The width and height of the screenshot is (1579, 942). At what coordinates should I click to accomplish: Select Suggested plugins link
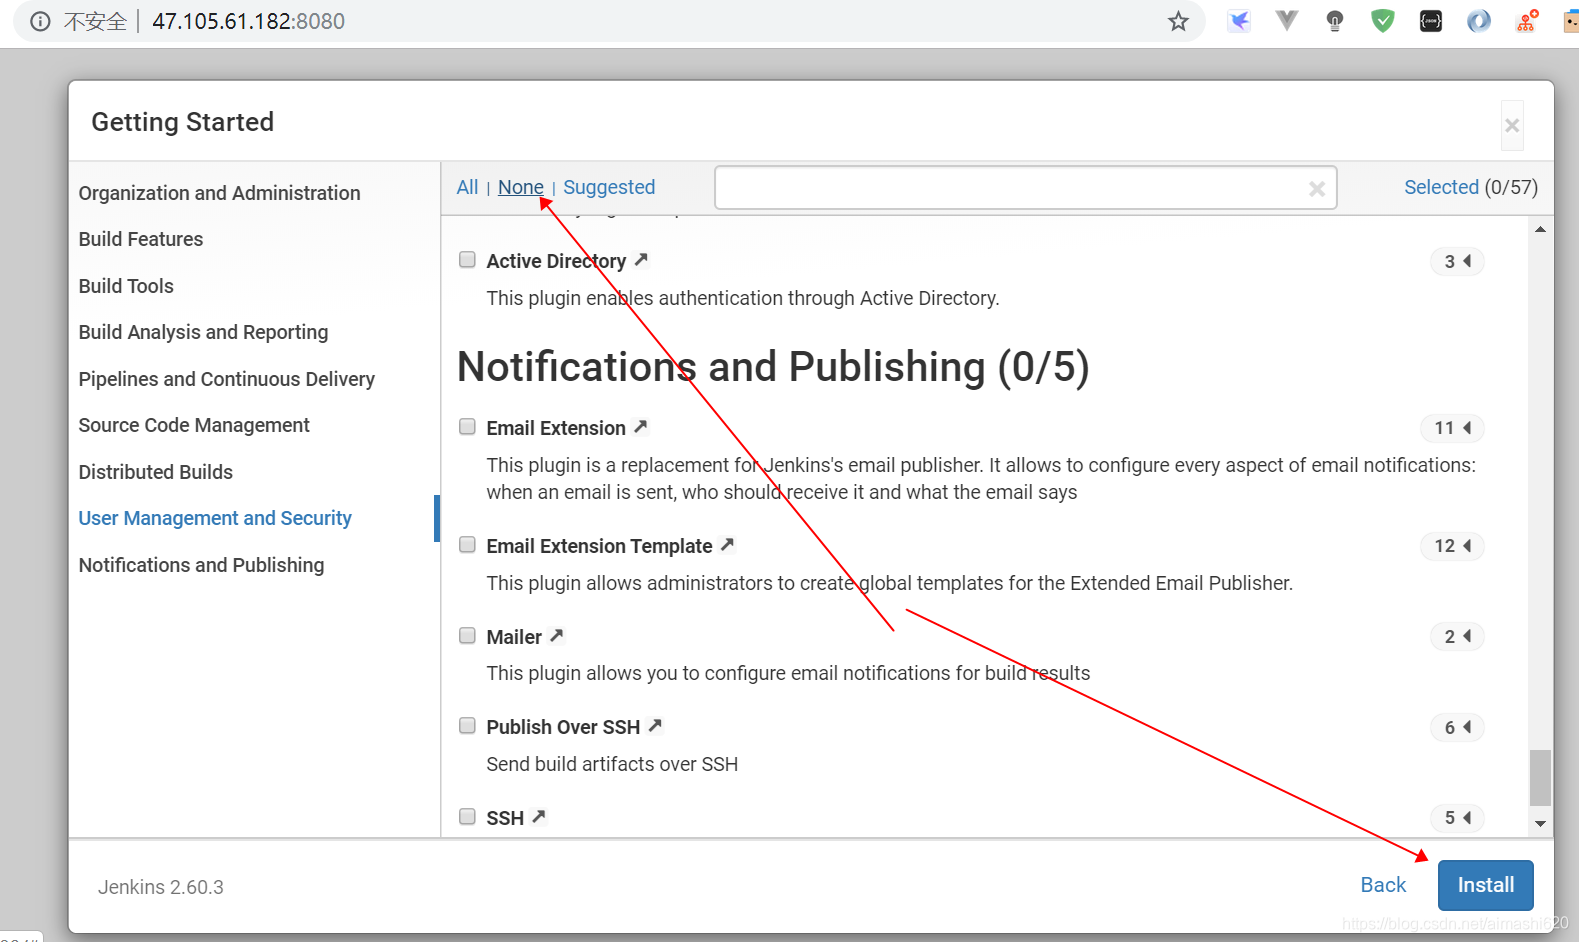609,187
